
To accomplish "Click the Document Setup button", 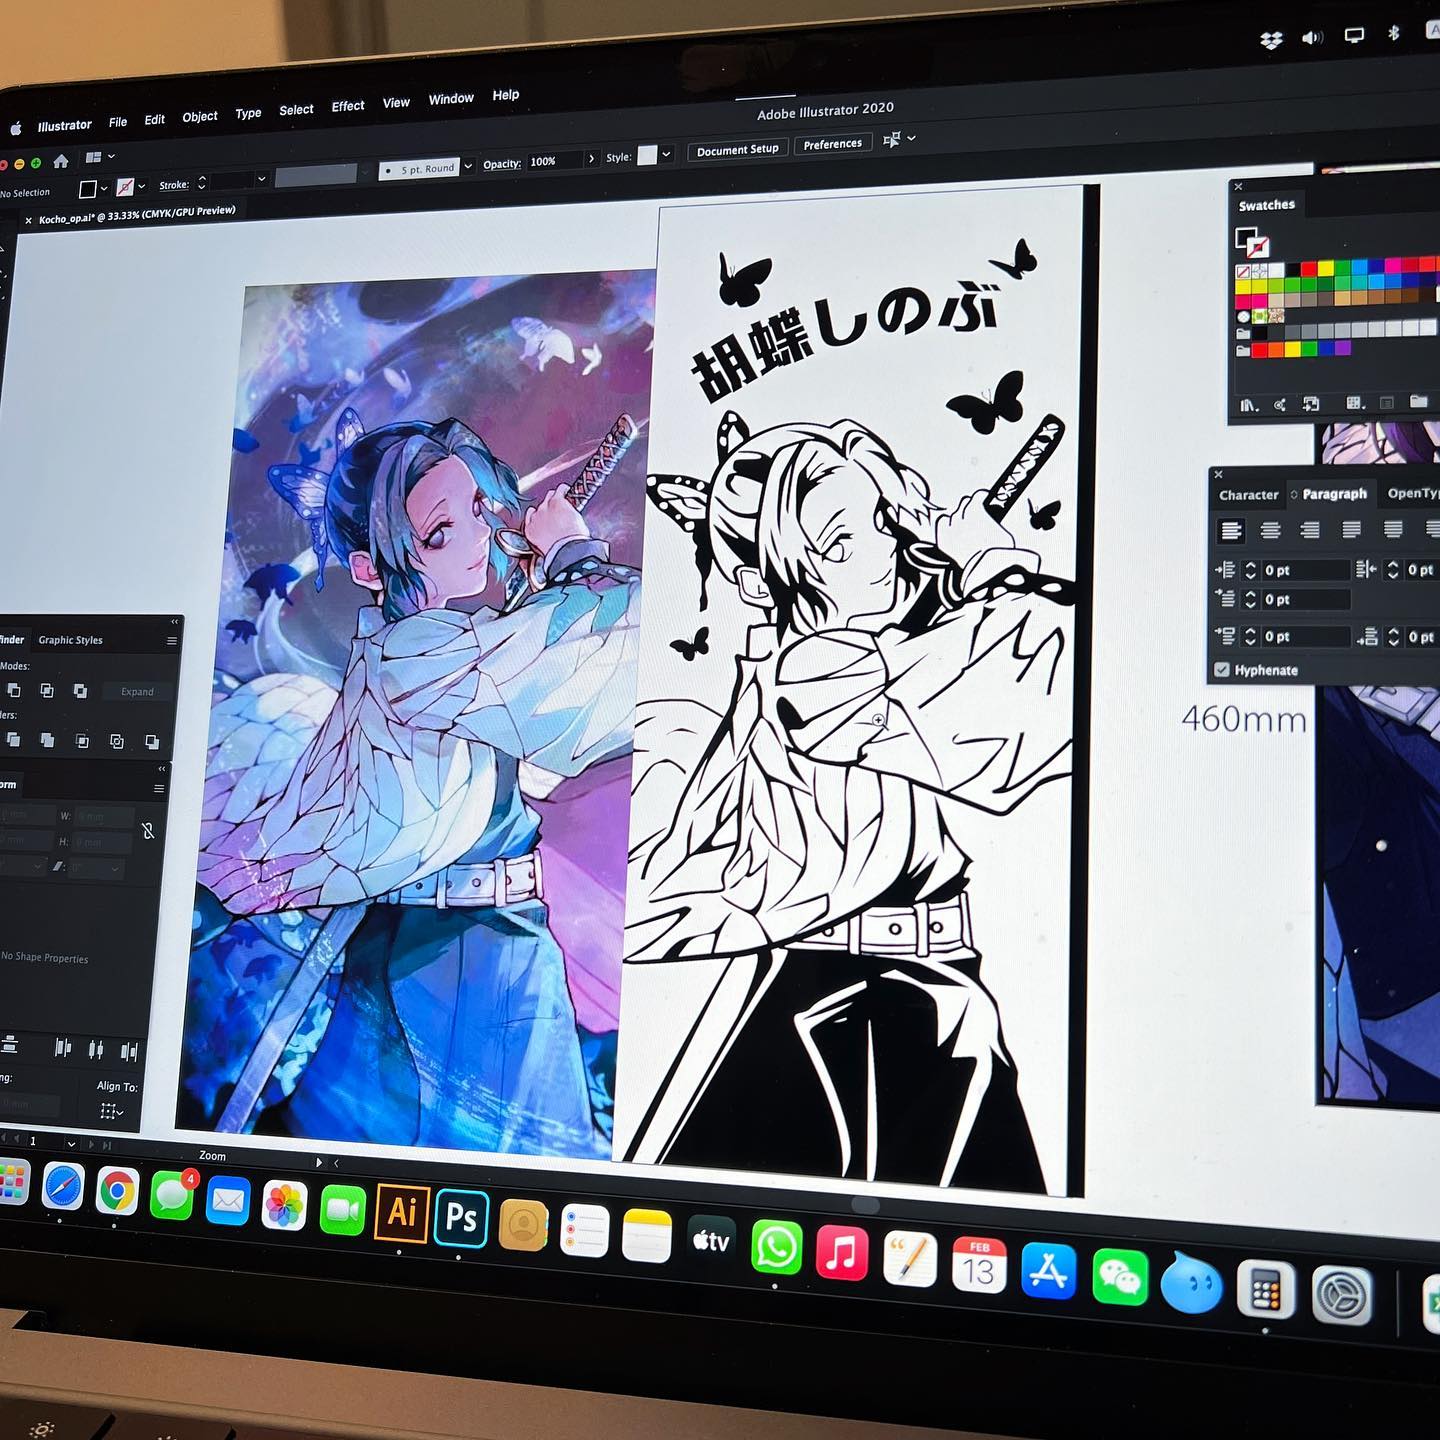I will (x=738, y=149).
